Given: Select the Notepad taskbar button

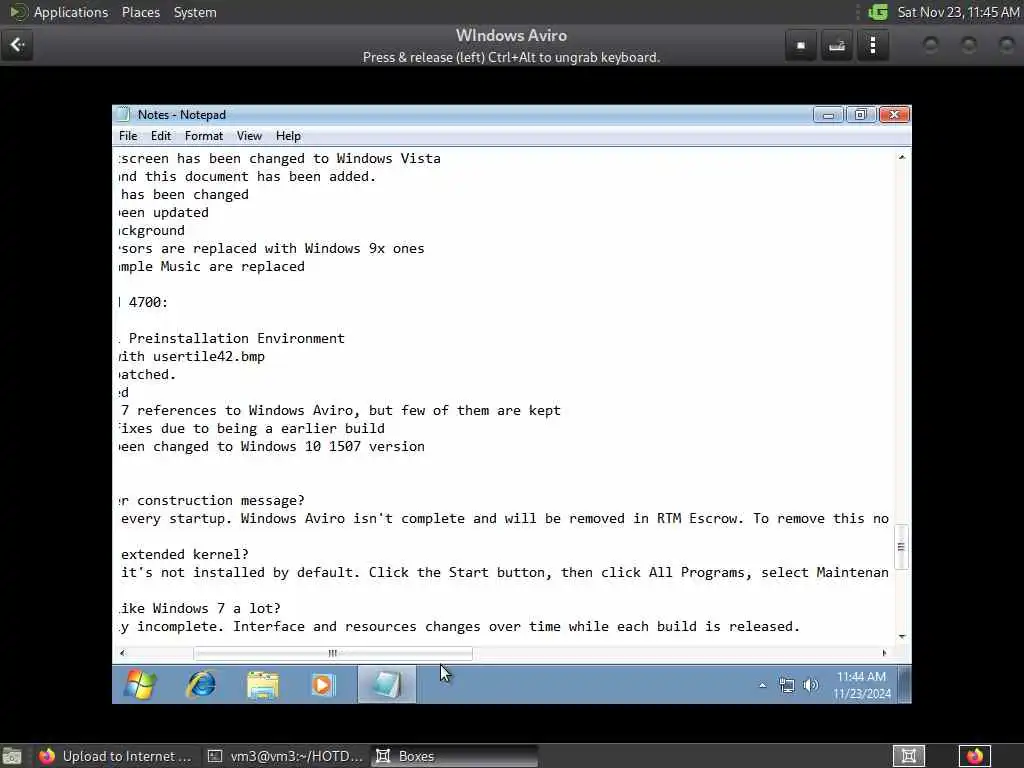Looking at the screenshot, I should click(x=387, y=684).
